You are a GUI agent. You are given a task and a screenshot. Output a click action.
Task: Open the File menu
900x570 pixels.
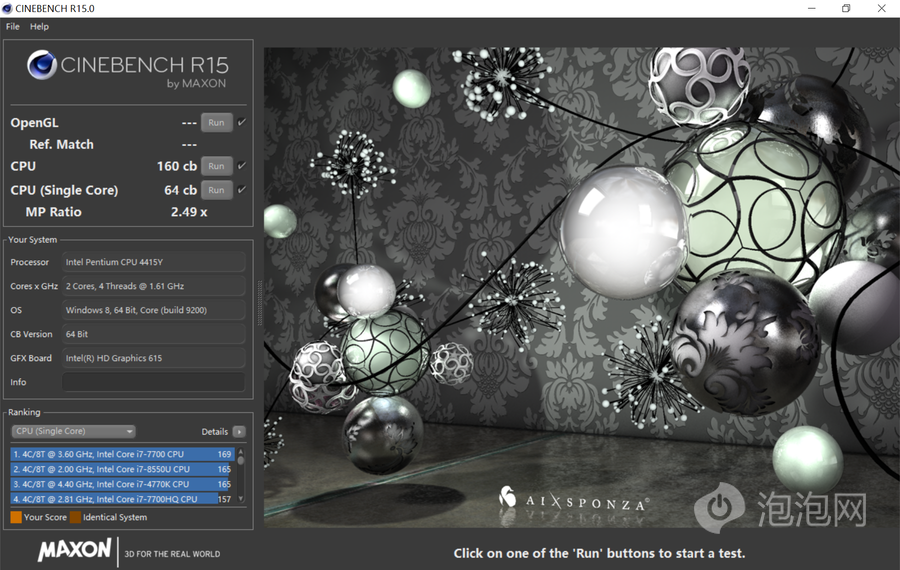click(13, 27)
